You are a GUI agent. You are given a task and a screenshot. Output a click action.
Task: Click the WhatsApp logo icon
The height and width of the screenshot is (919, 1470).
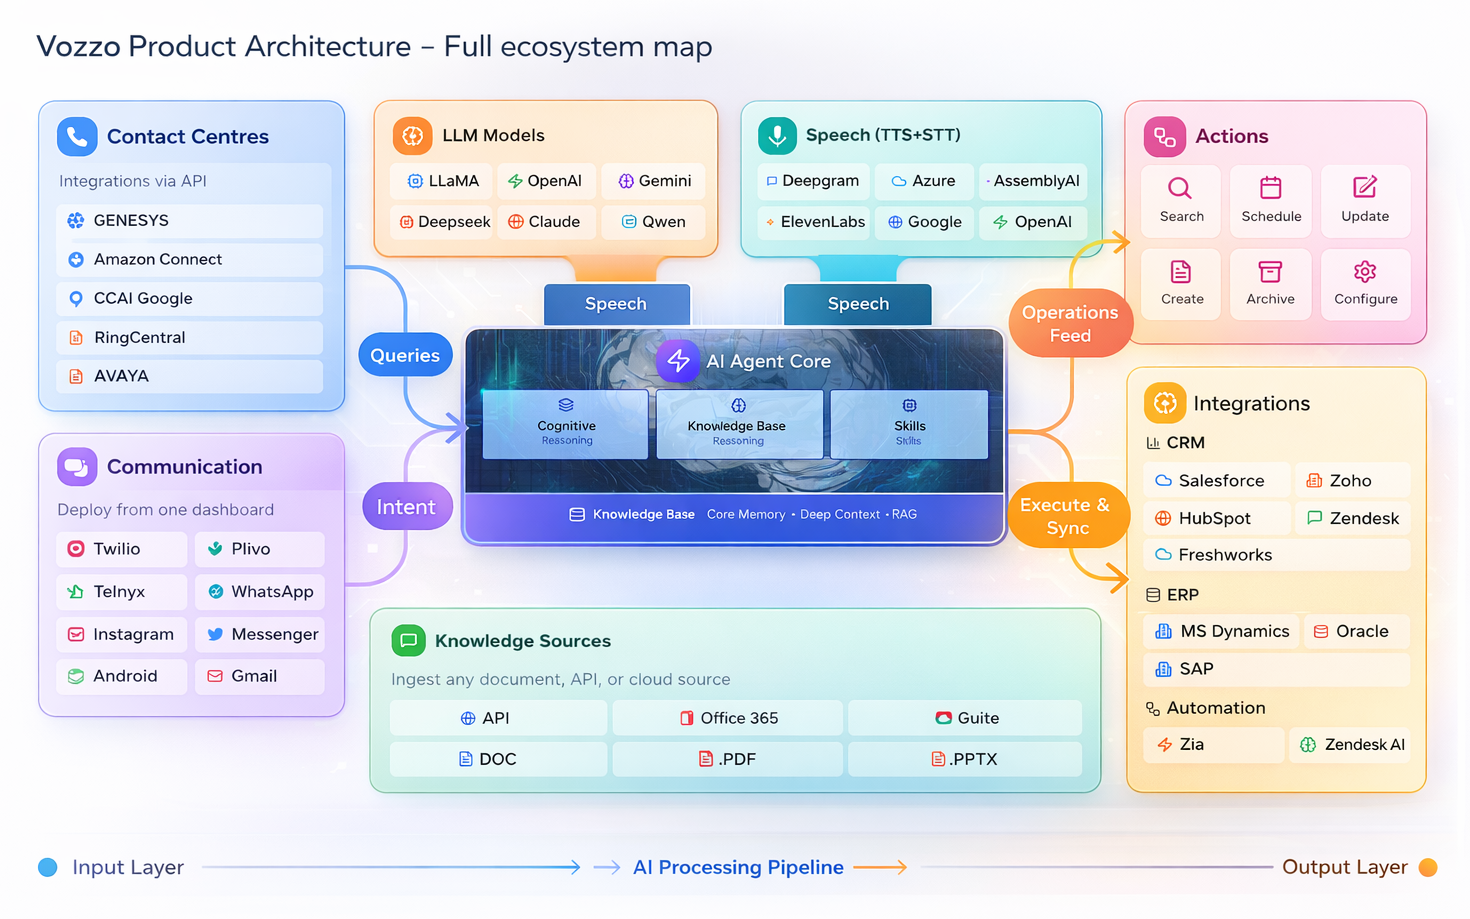[x=215, y=592]
